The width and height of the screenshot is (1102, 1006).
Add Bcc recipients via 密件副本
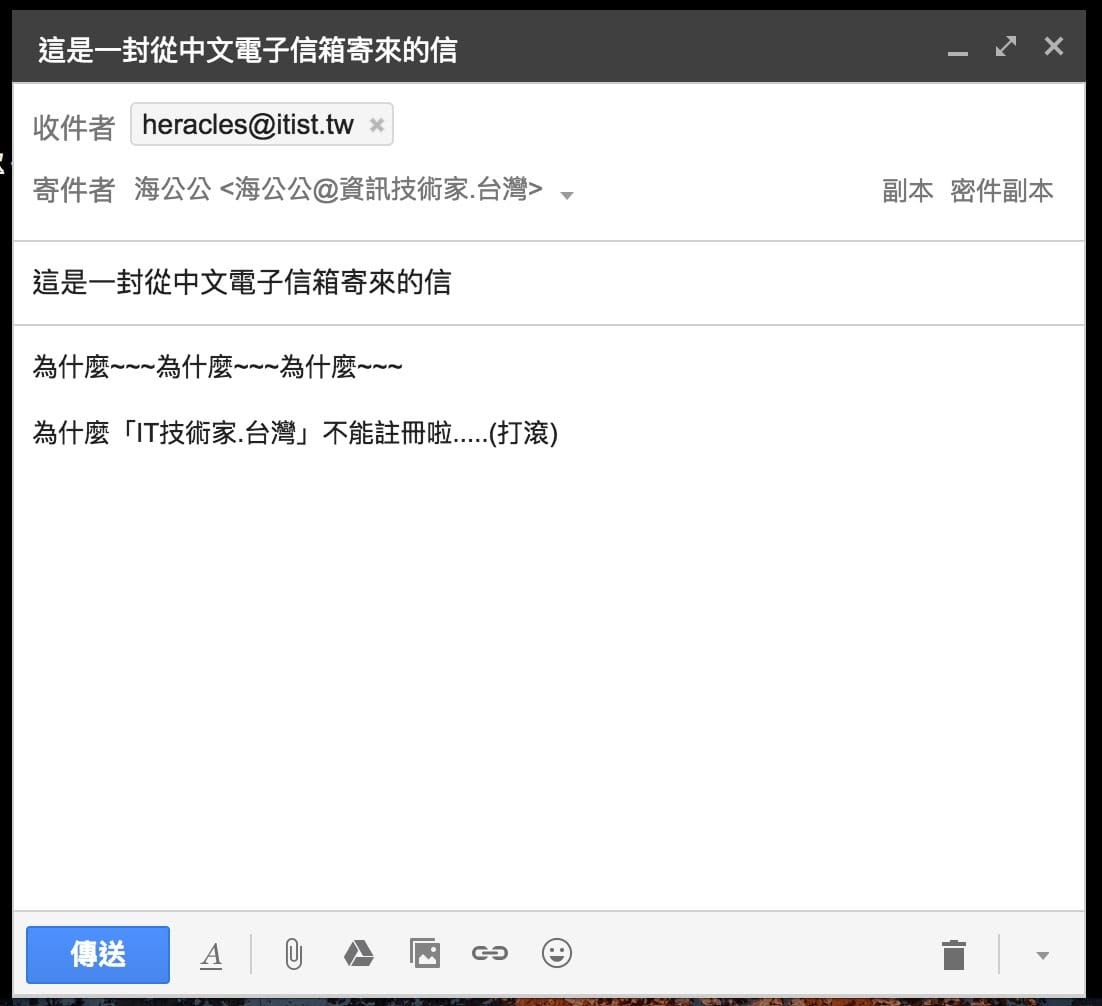pos(1003,191)
